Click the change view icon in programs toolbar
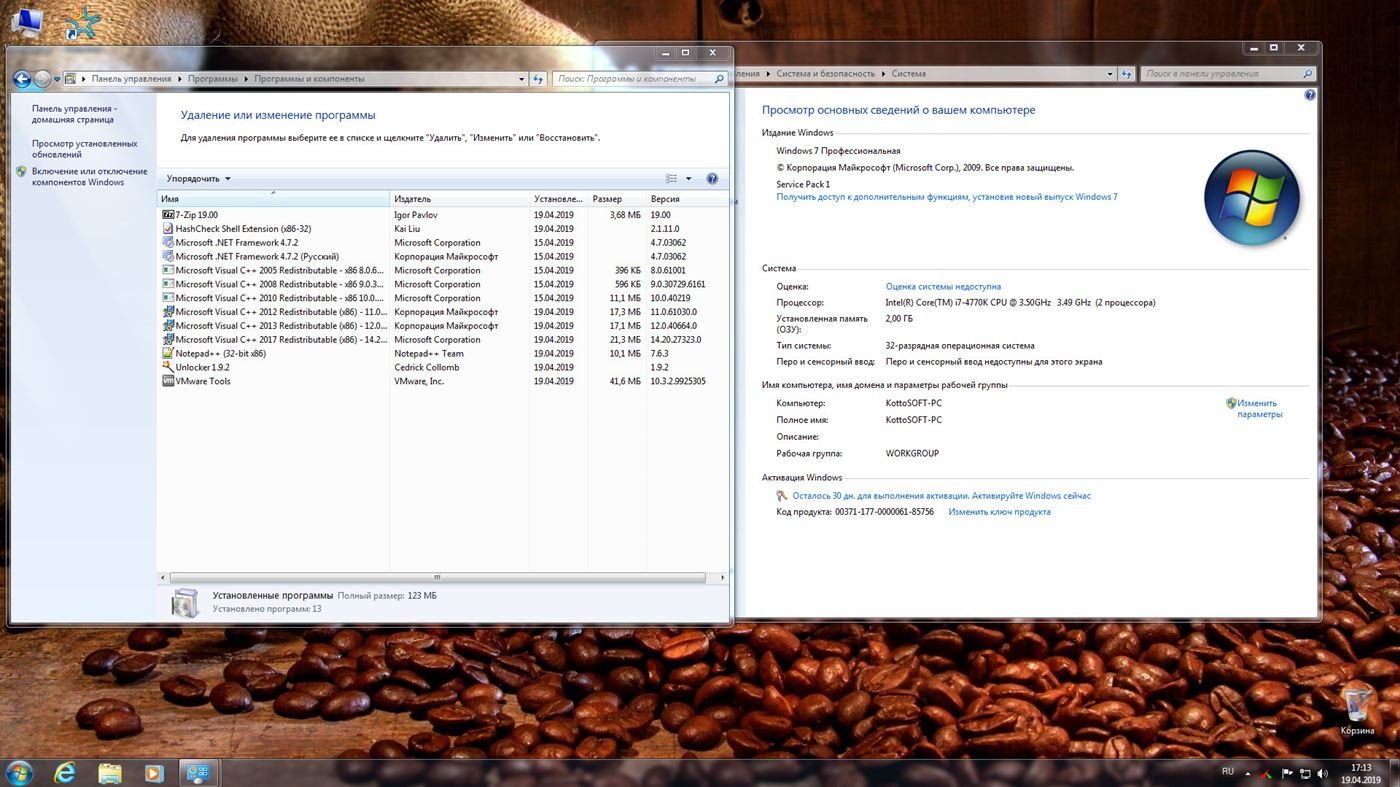The height and width of the screenshot is (787, 1400). (672, 179)
